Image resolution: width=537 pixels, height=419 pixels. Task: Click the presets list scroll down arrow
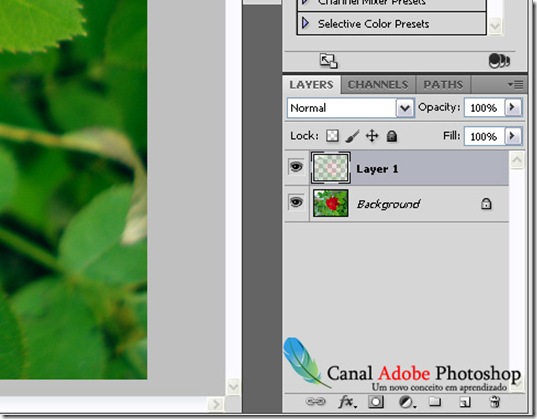tap(495, 26)
